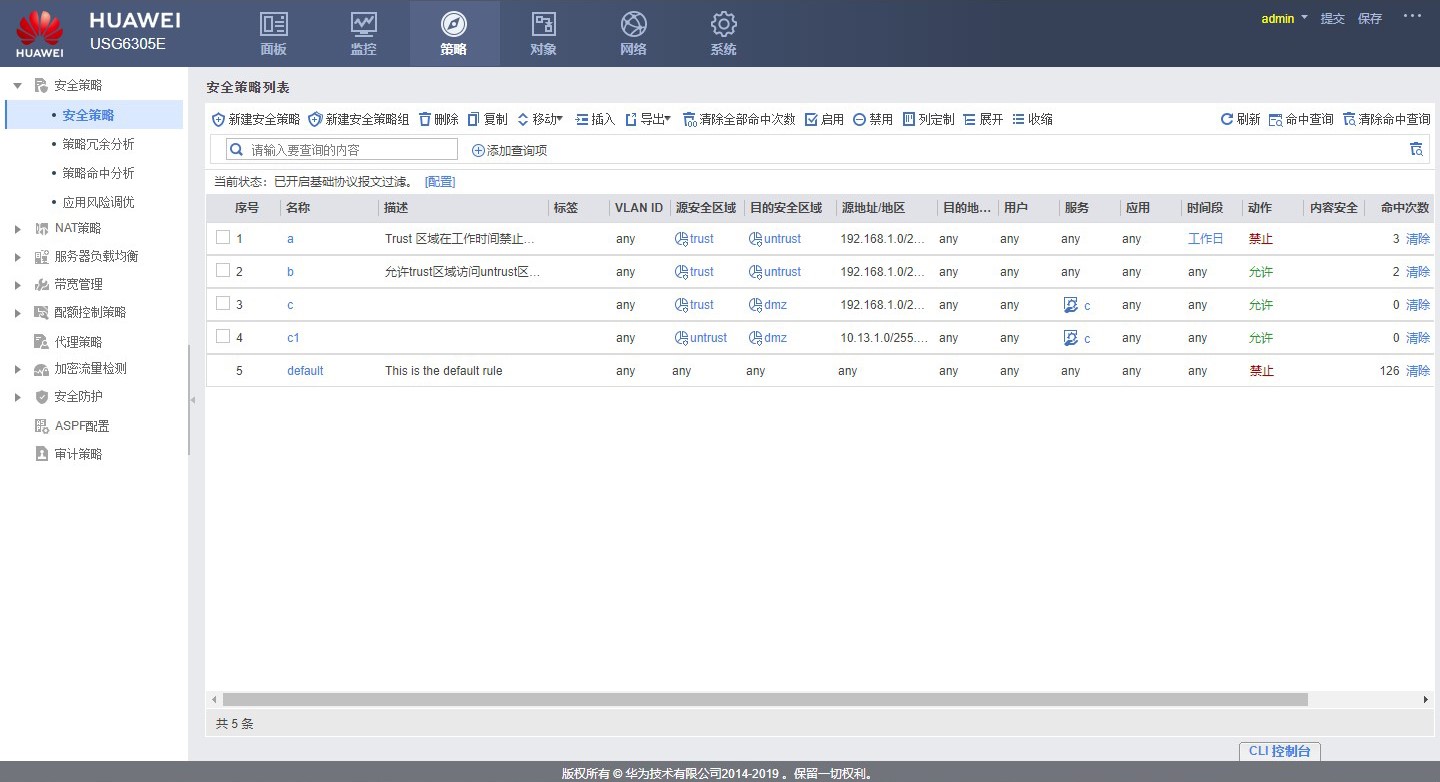
Task: Click the Delete (删除) trash icon
Action: tap(425, 119)
